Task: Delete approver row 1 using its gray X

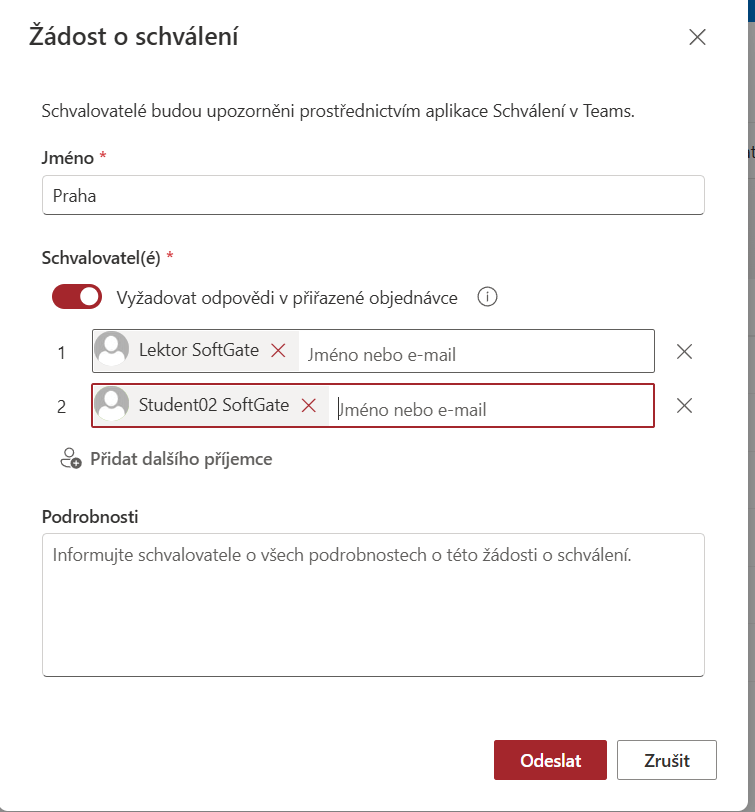Action: point(685,351)
